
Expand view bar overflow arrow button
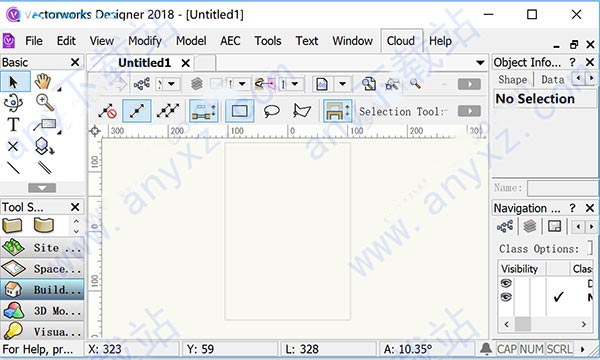[469, 84]
